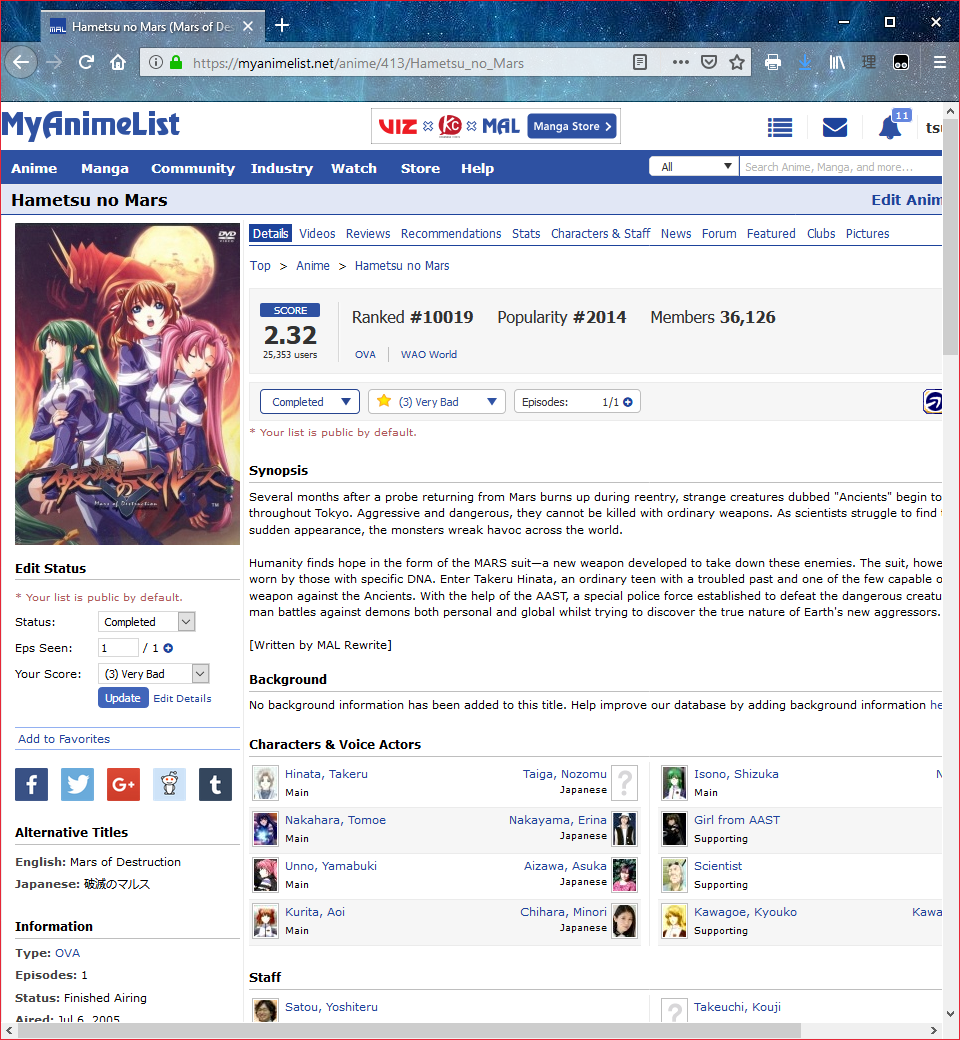Open a new browser tab
This screenshot has width=960, height=1040.
[282, 25]
